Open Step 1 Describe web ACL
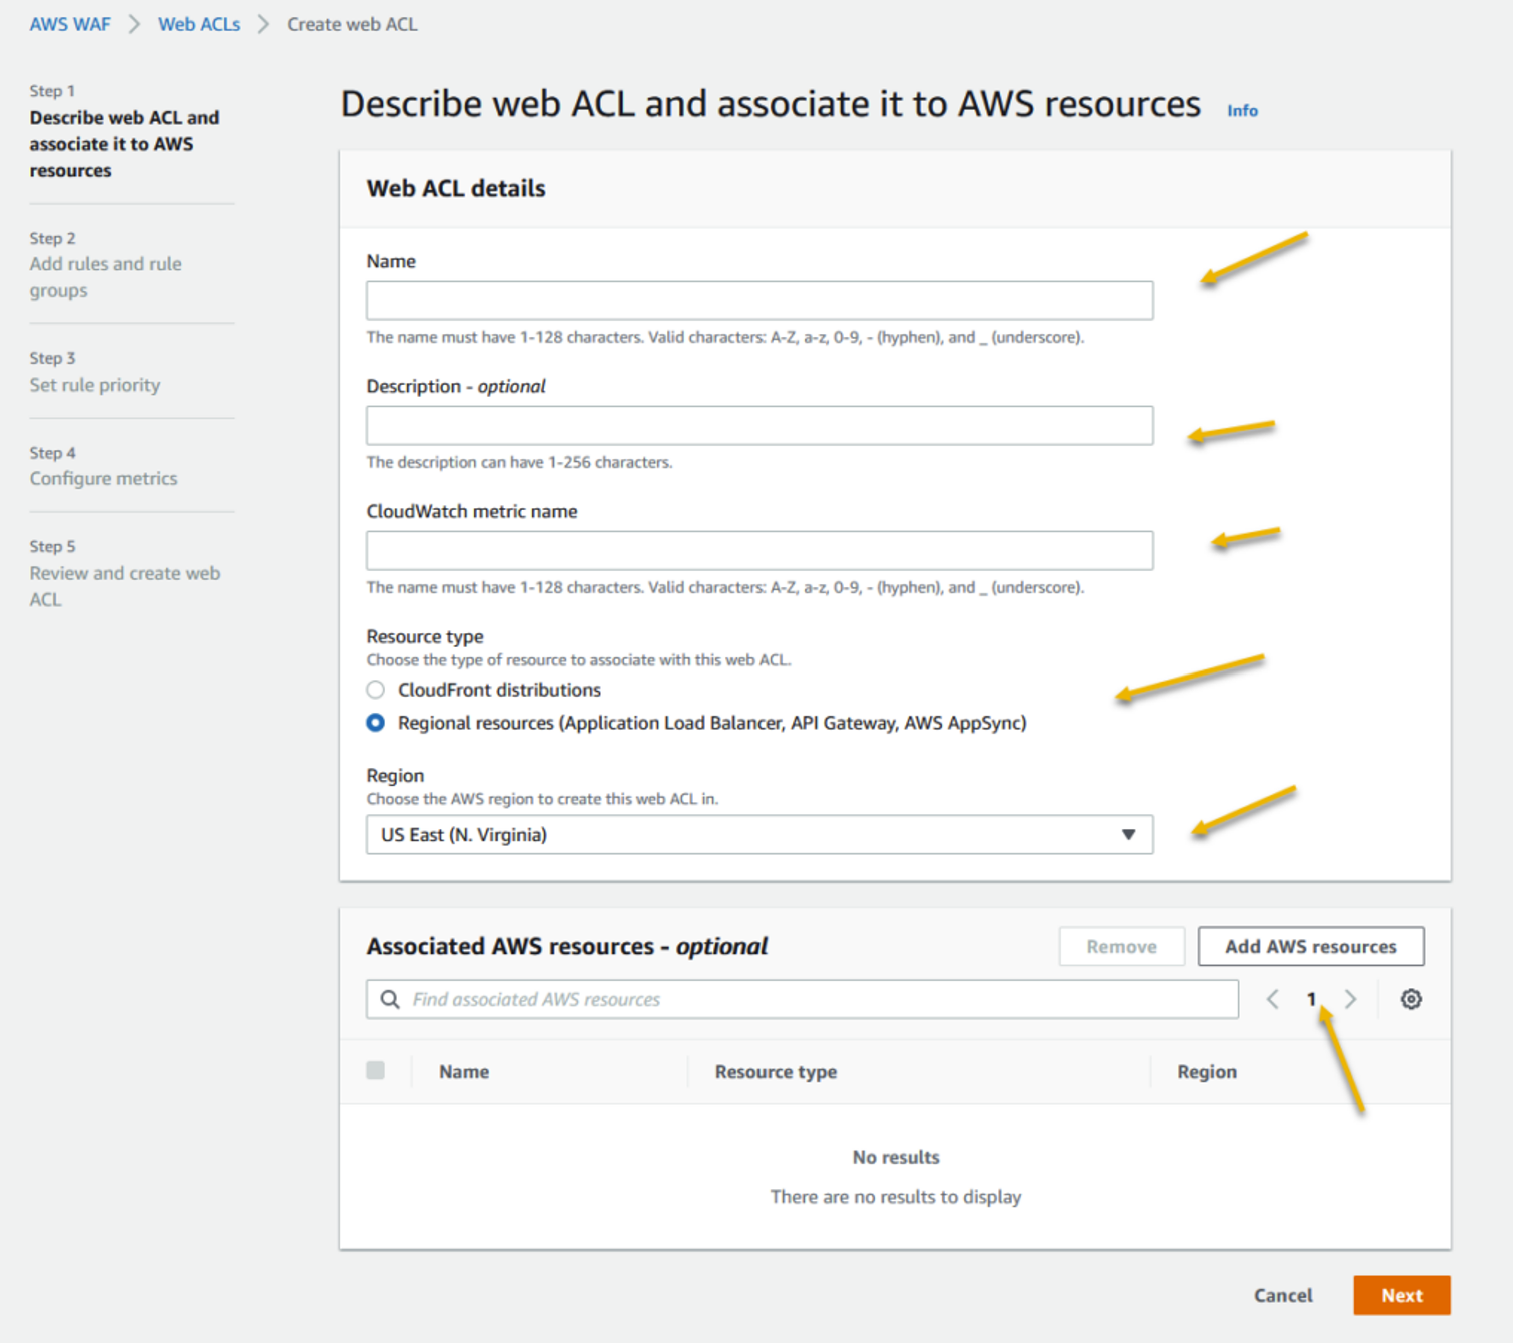 [x=125, y=144]
